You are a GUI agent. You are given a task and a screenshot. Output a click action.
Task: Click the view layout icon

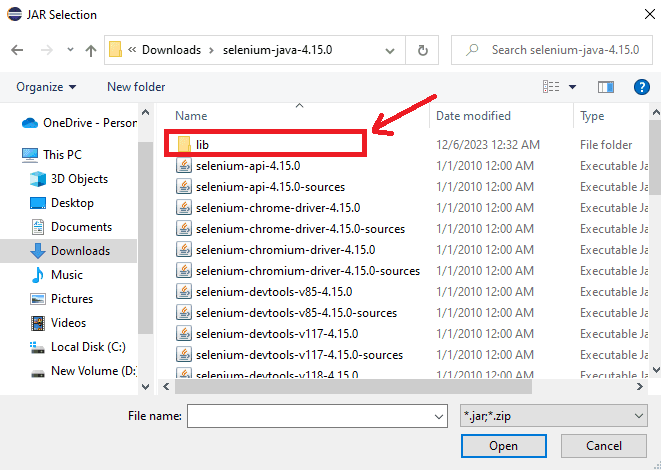[x=549, y=87]
